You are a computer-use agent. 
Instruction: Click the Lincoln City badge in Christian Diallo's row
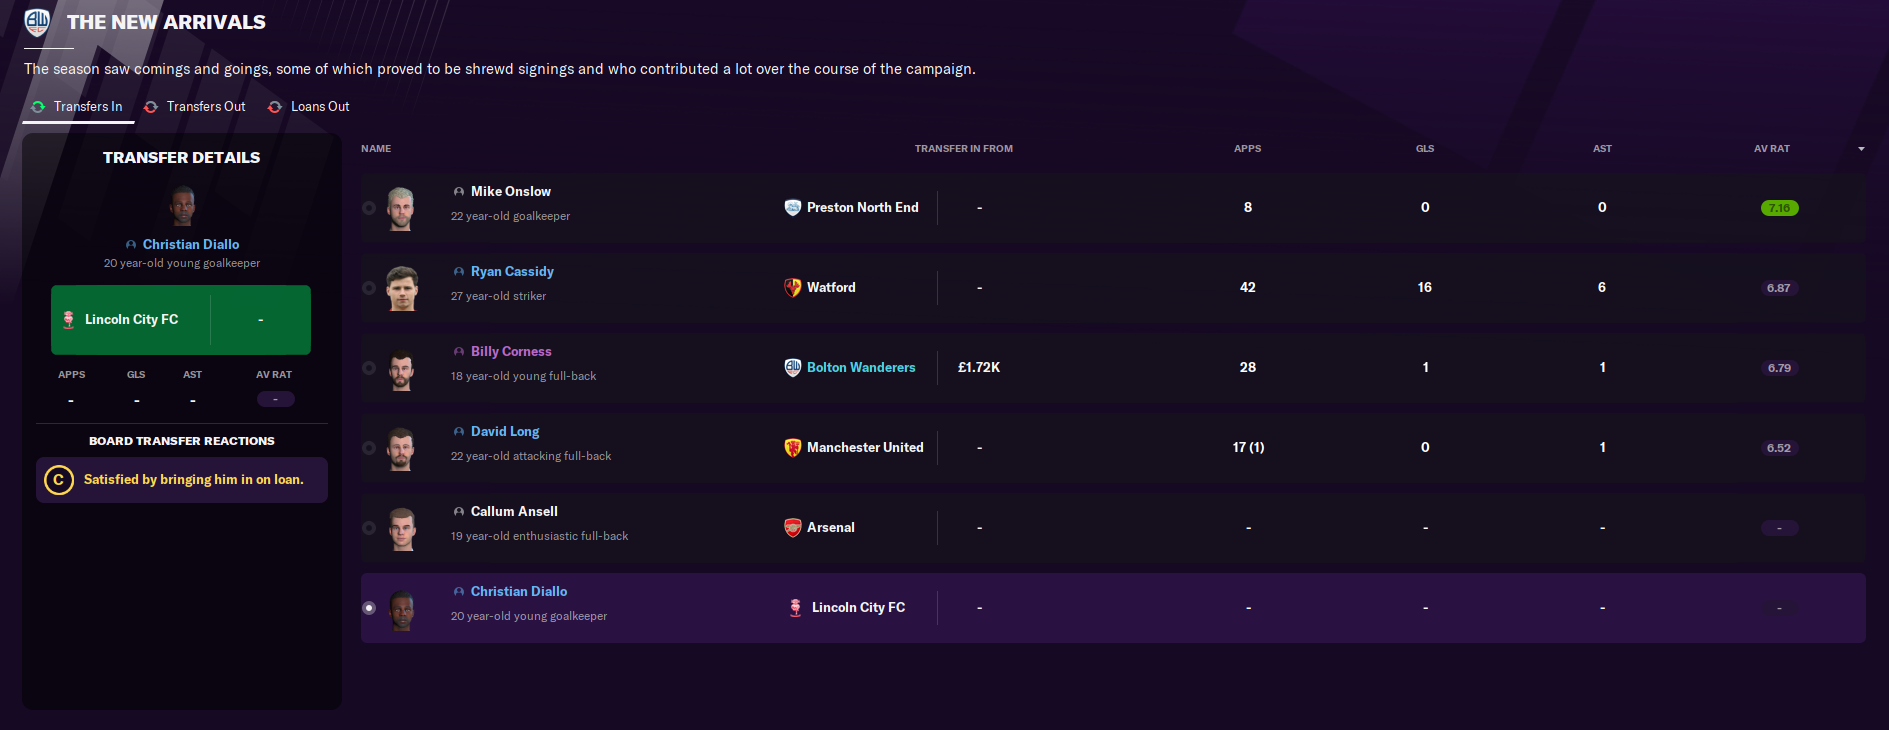coord(796,608)
